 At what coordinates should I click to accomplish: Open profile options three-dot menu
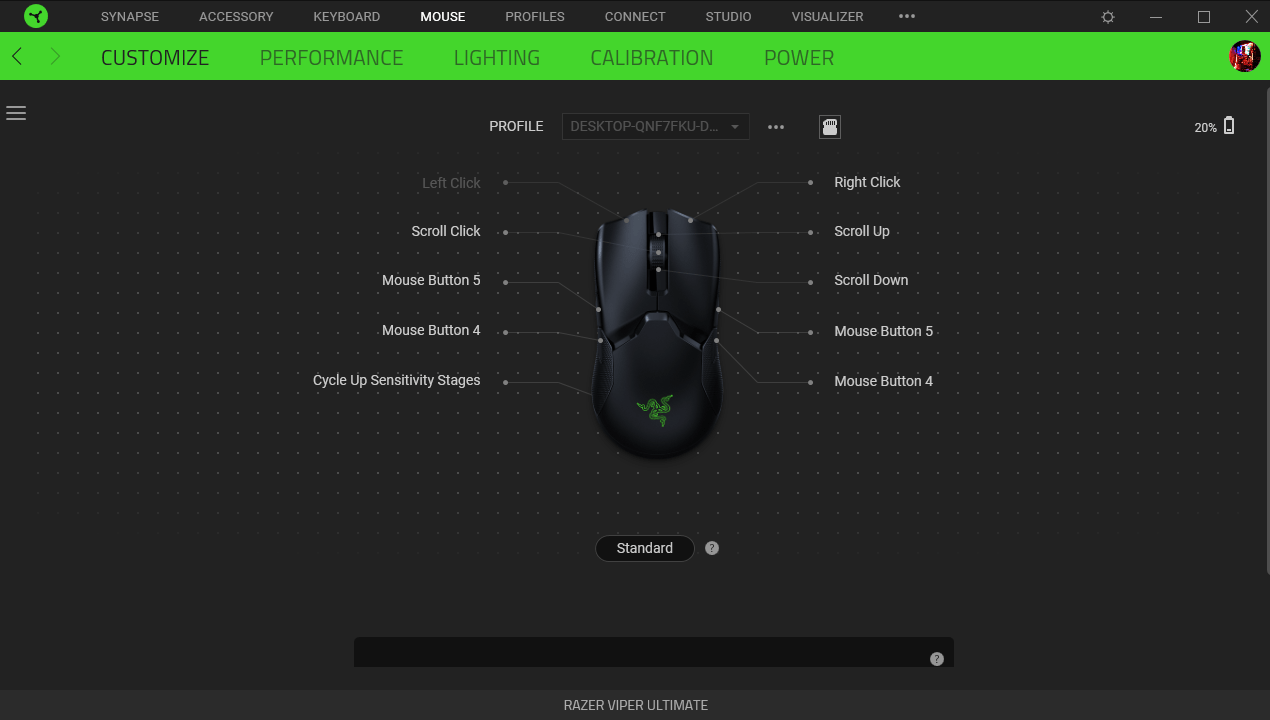[x=776, y=127]
